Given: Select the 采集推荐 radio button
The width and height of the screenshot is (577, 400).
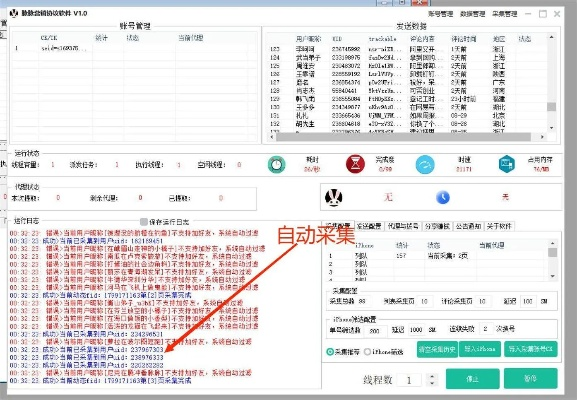Looking at the screenshot, I should coord(330,352).
